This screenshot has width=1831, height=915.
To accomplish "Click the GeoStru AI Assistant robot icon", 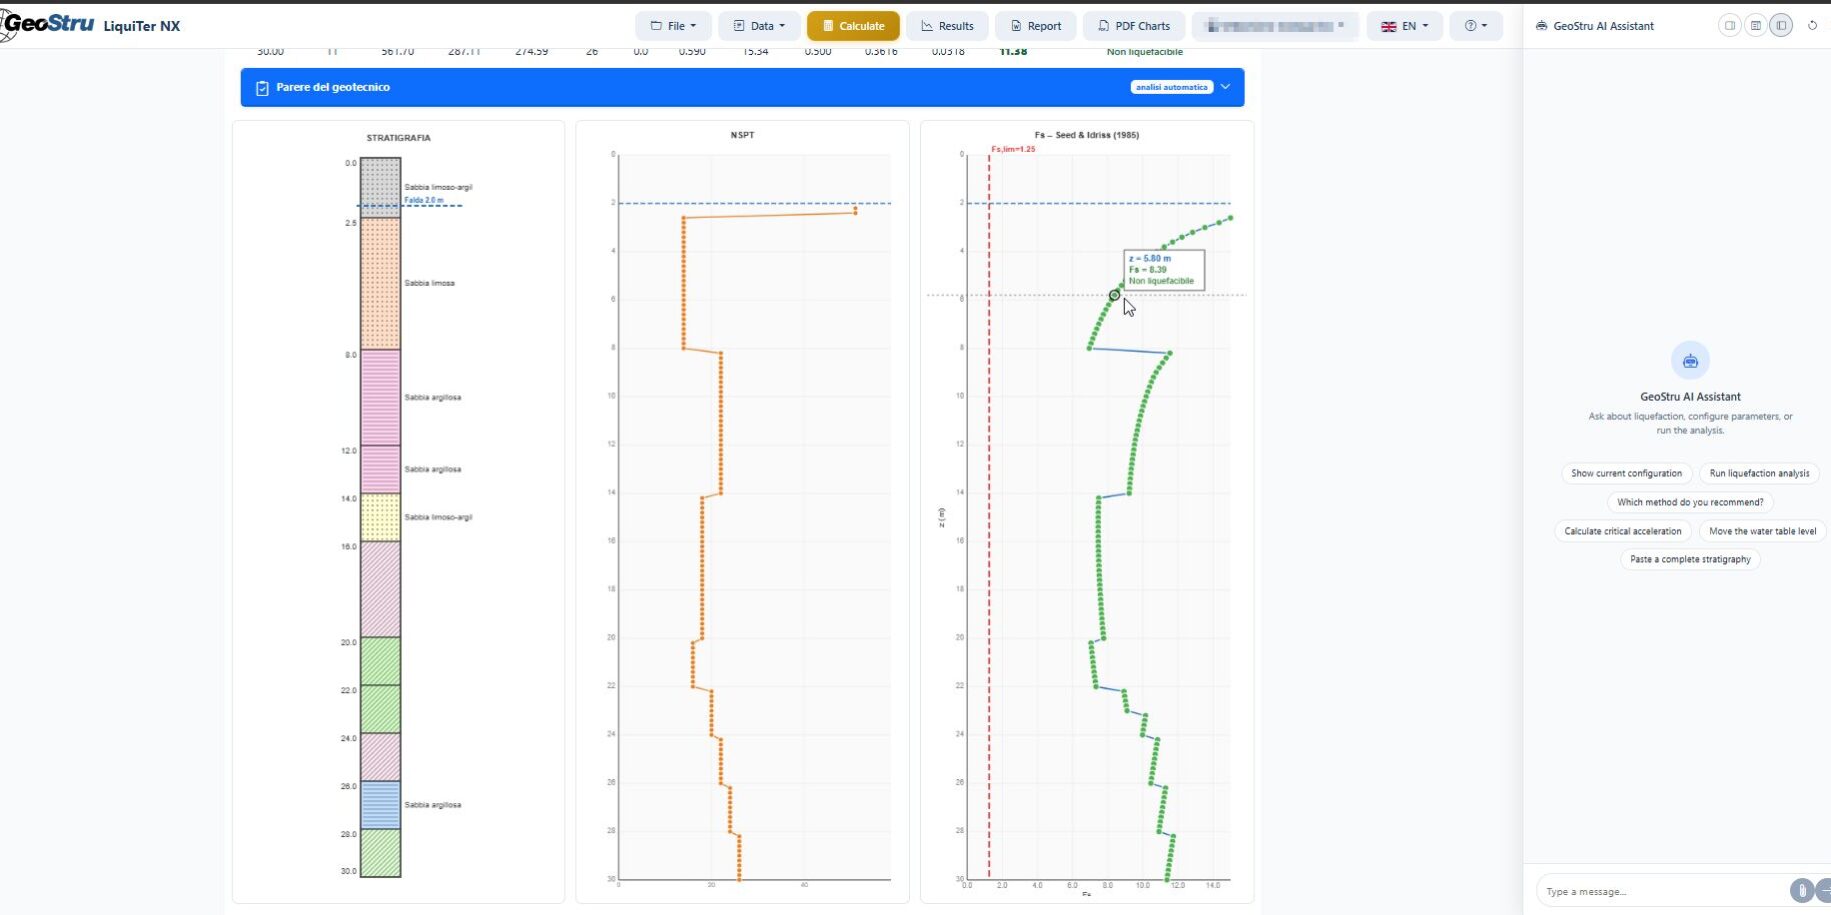I will [1541, 25].
